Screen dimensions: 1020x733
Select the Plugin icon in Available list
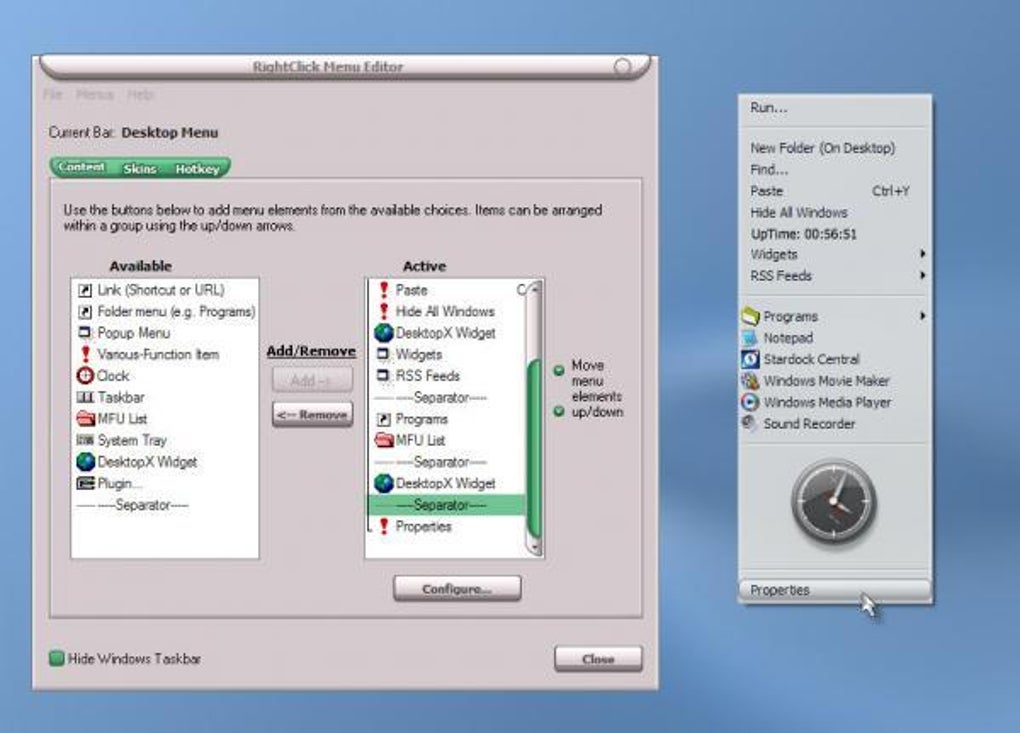point(85,483)
